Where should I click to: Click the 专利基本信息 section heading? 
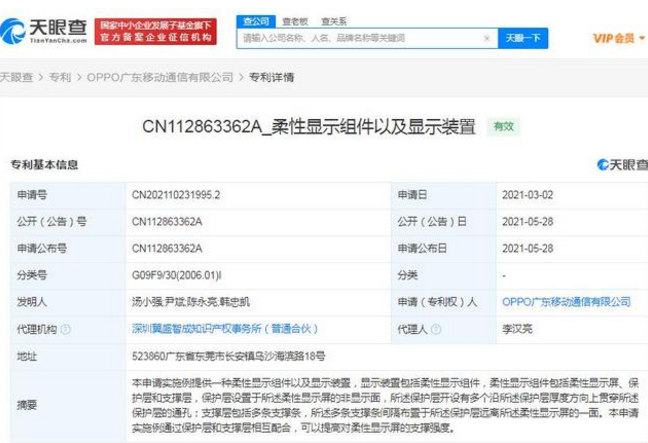44,165
